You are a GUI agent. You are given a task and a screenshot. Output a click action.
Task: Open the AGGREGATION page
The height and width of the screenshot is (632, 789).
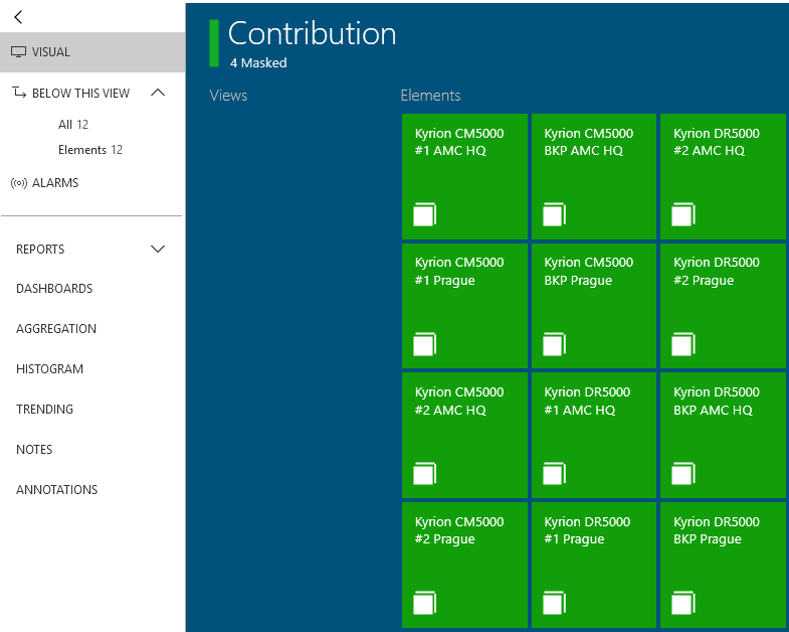[x=56, y=329]
